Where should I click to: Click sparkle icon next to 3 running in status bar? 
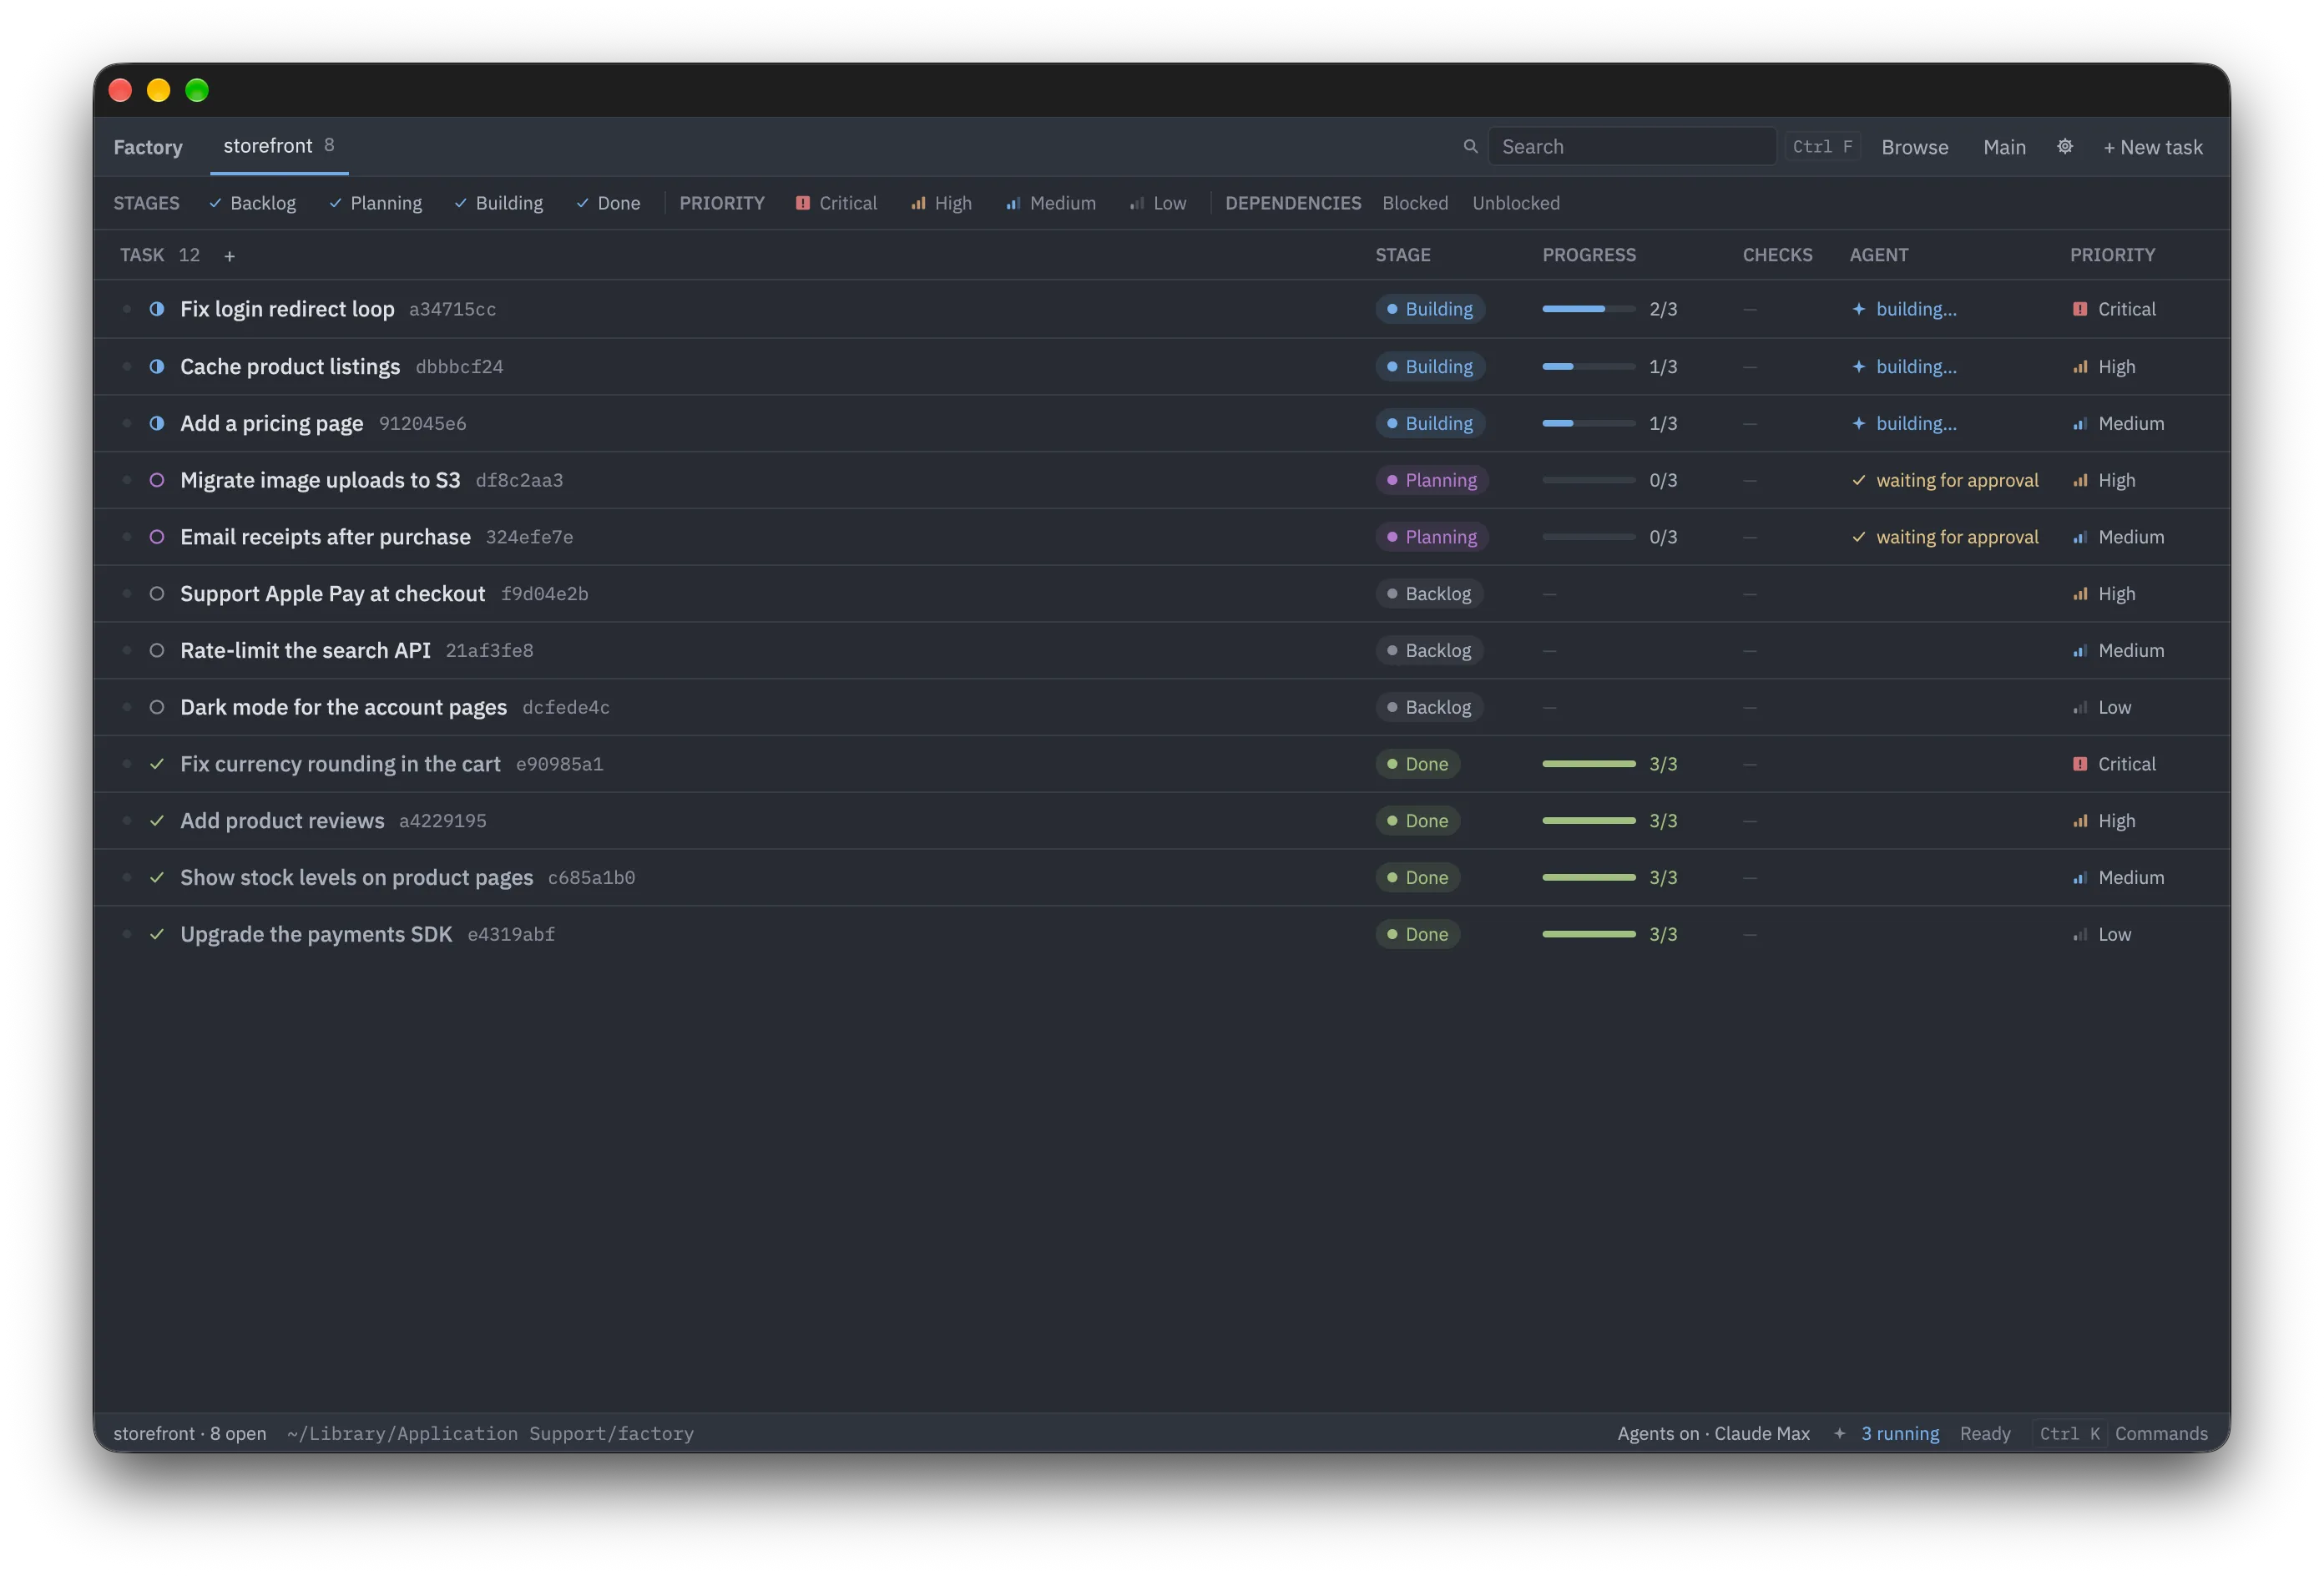click(1839, 1433)
